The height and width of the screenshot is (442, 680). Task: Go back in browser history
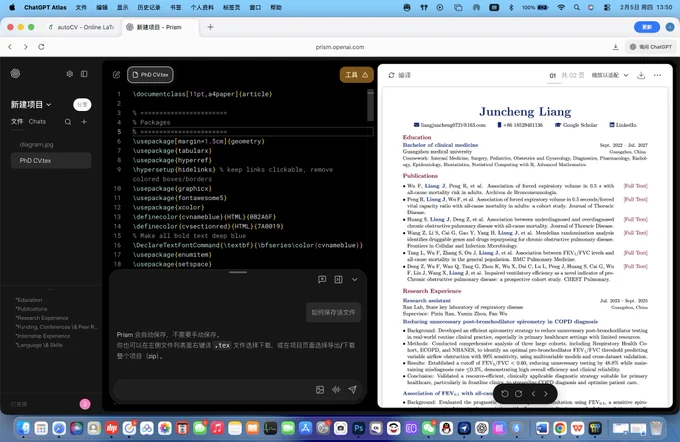pos(10,47)
